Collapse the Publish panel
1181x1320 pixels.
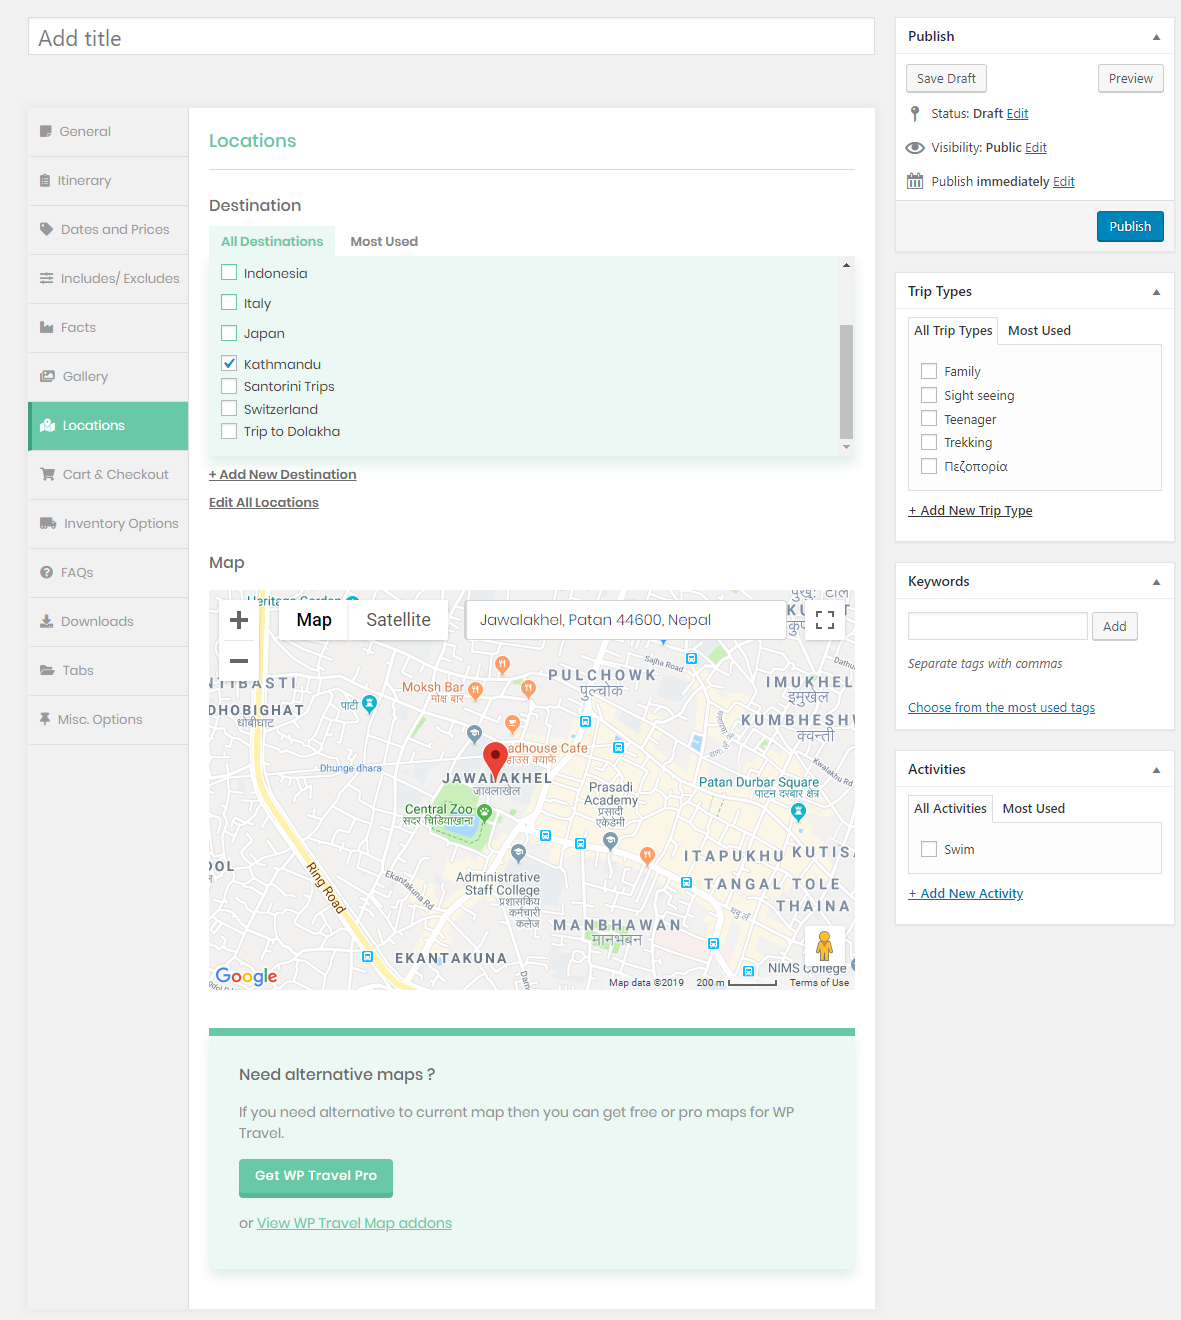click(x=1156, y=37)
